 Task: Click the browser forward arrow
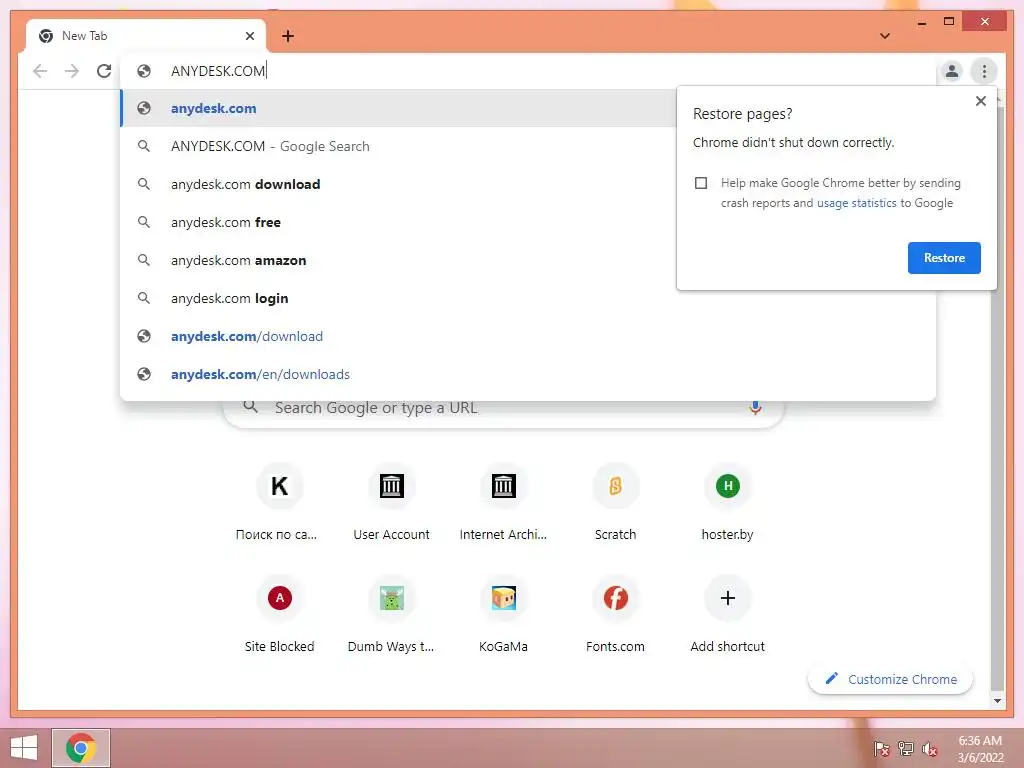point(72,71)
